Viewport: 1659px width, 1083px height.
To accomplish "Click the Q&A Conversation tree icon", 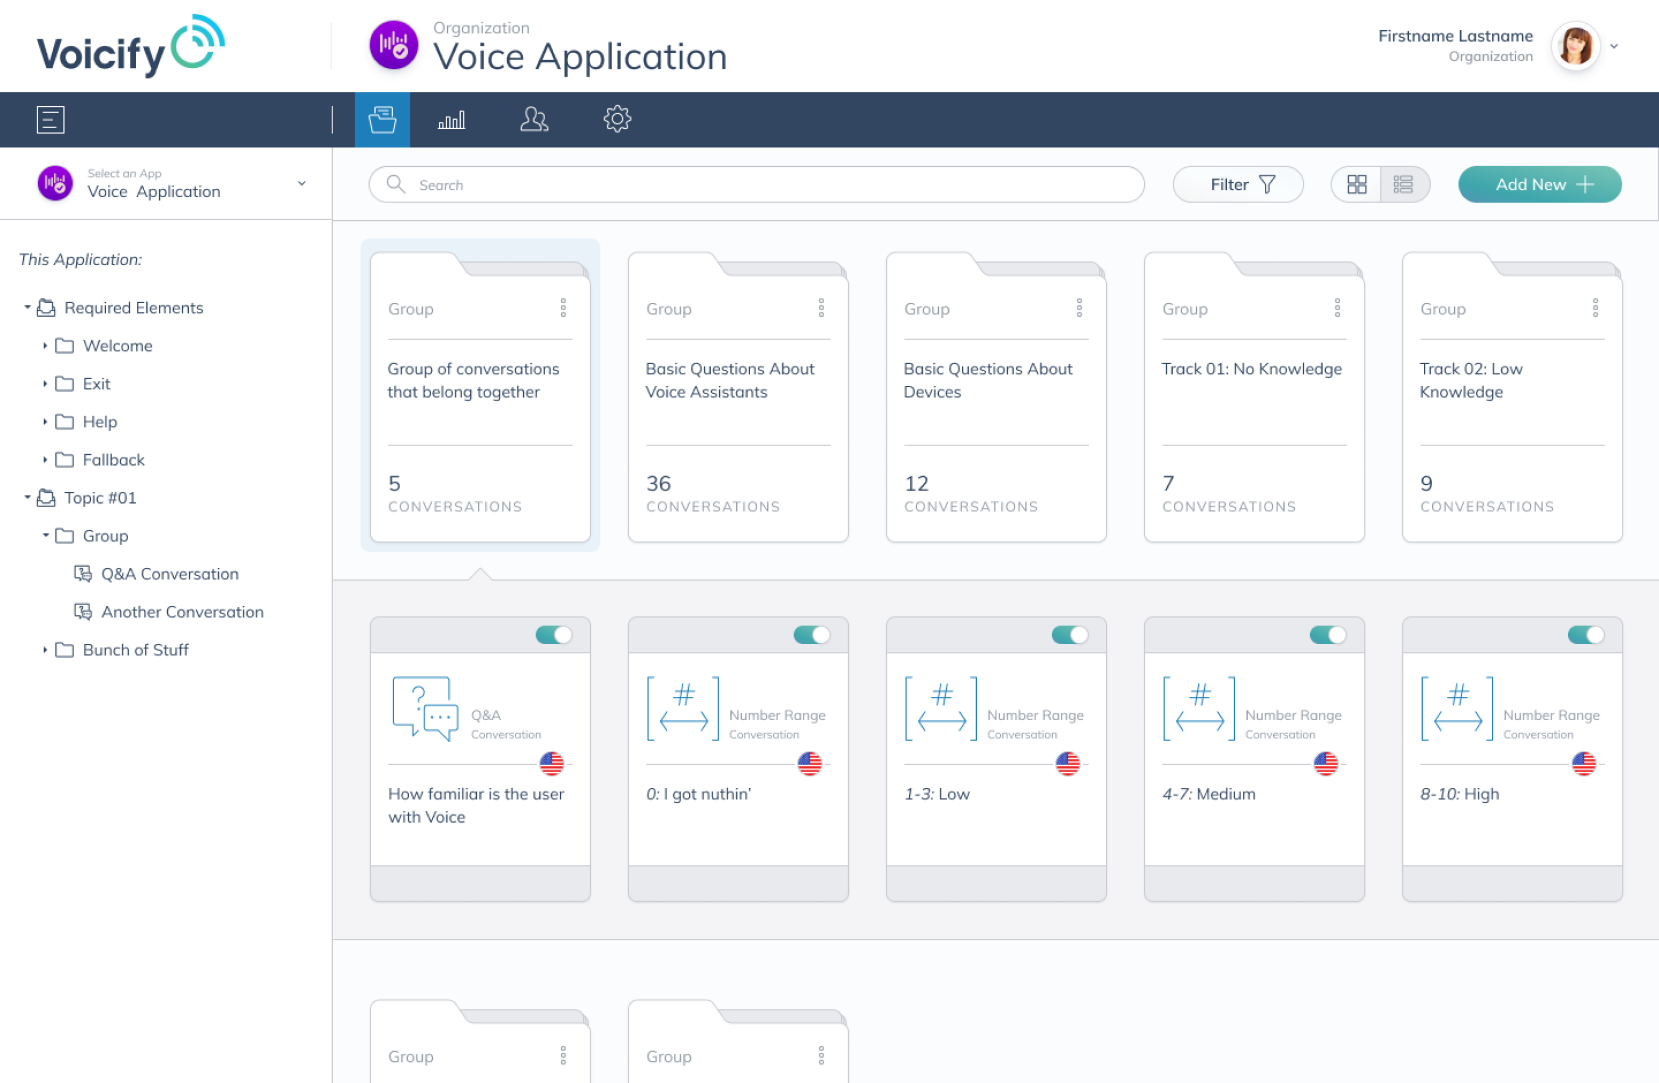I will click(x=83, y=574).
